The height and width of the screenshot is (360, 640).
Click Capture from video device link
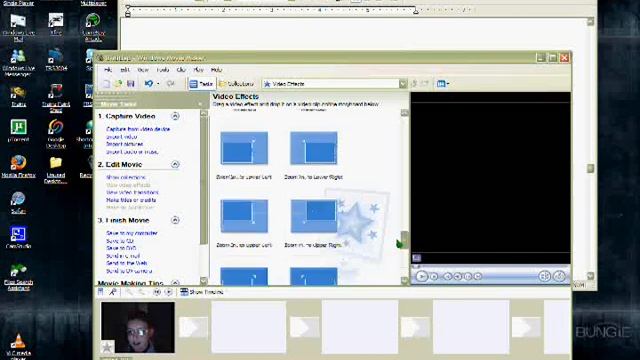click(138, 129)
